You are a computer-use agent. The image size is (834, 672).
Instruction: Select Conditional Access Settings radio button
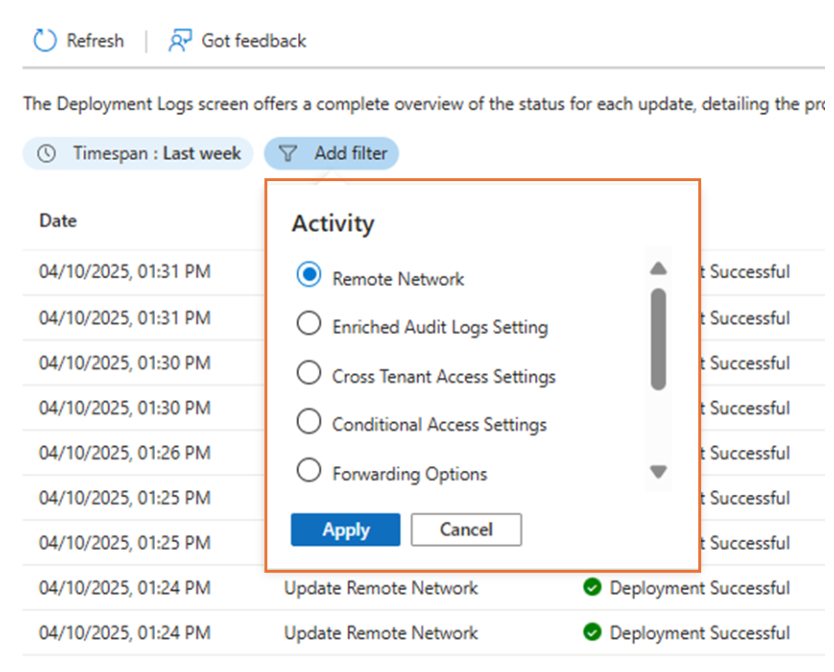(x=308, y=421)
